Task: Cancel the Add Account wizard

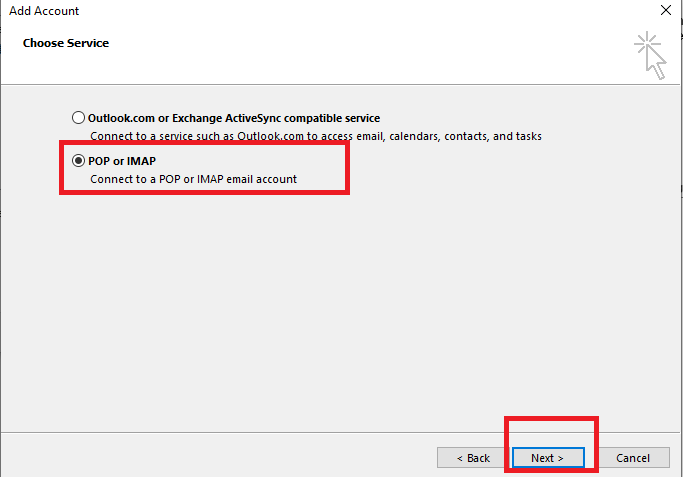Action: 633,458
